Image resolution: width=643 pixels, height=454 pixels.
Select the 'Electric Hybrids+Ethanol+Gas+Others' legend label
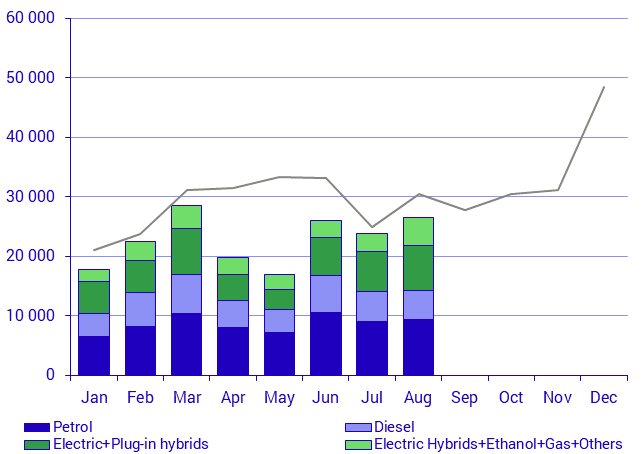pos(498,444)
